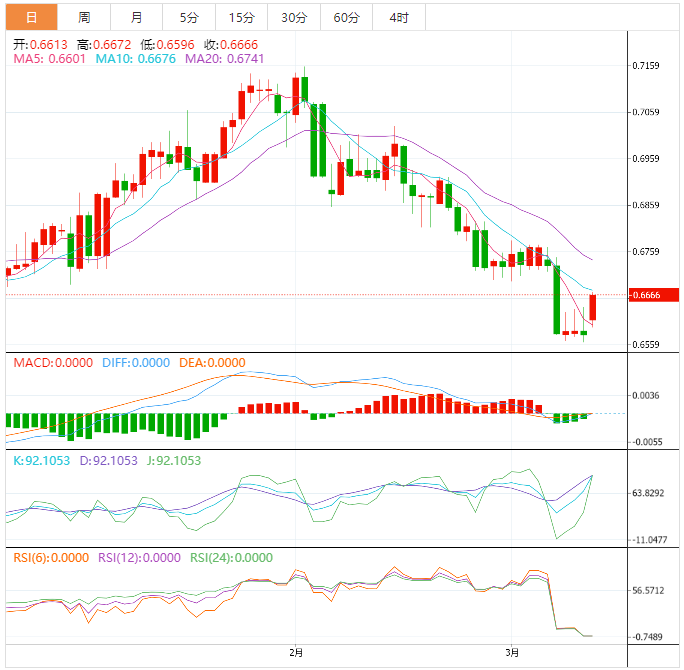Switch to the 5分 timeframe

(189, 17)
